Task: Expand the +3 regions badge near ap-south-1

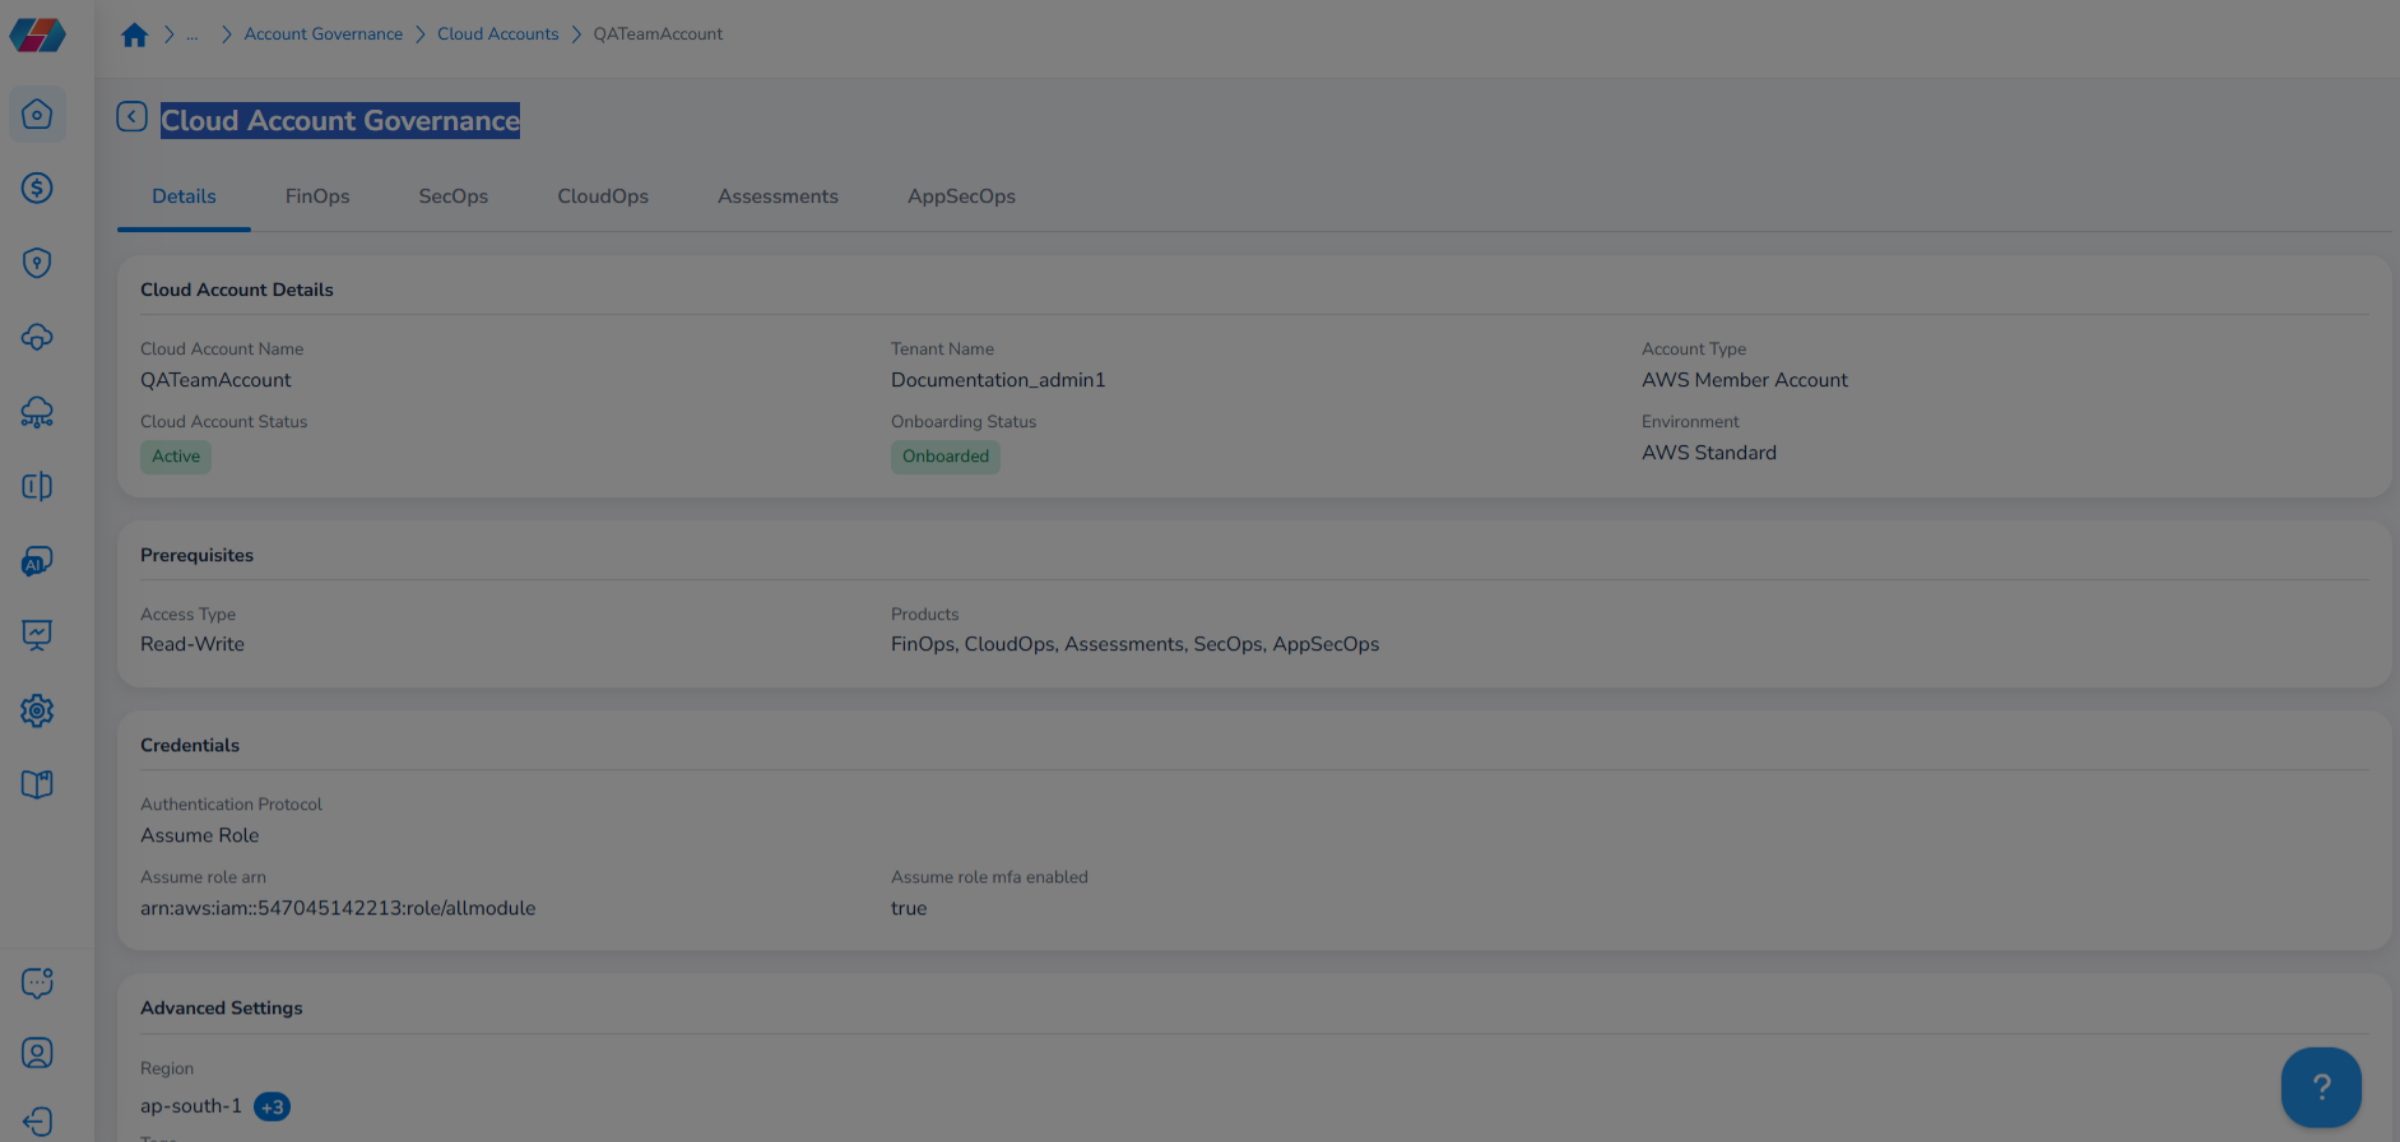Action: (x=272, y=1106)
